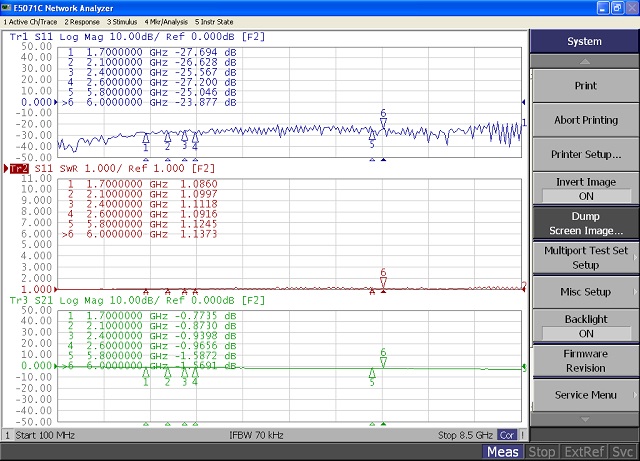Screen dimensions: 640x461
Task: Click marker 5 triangle on Tr1 trace
Action: click(x=372, y=135)
